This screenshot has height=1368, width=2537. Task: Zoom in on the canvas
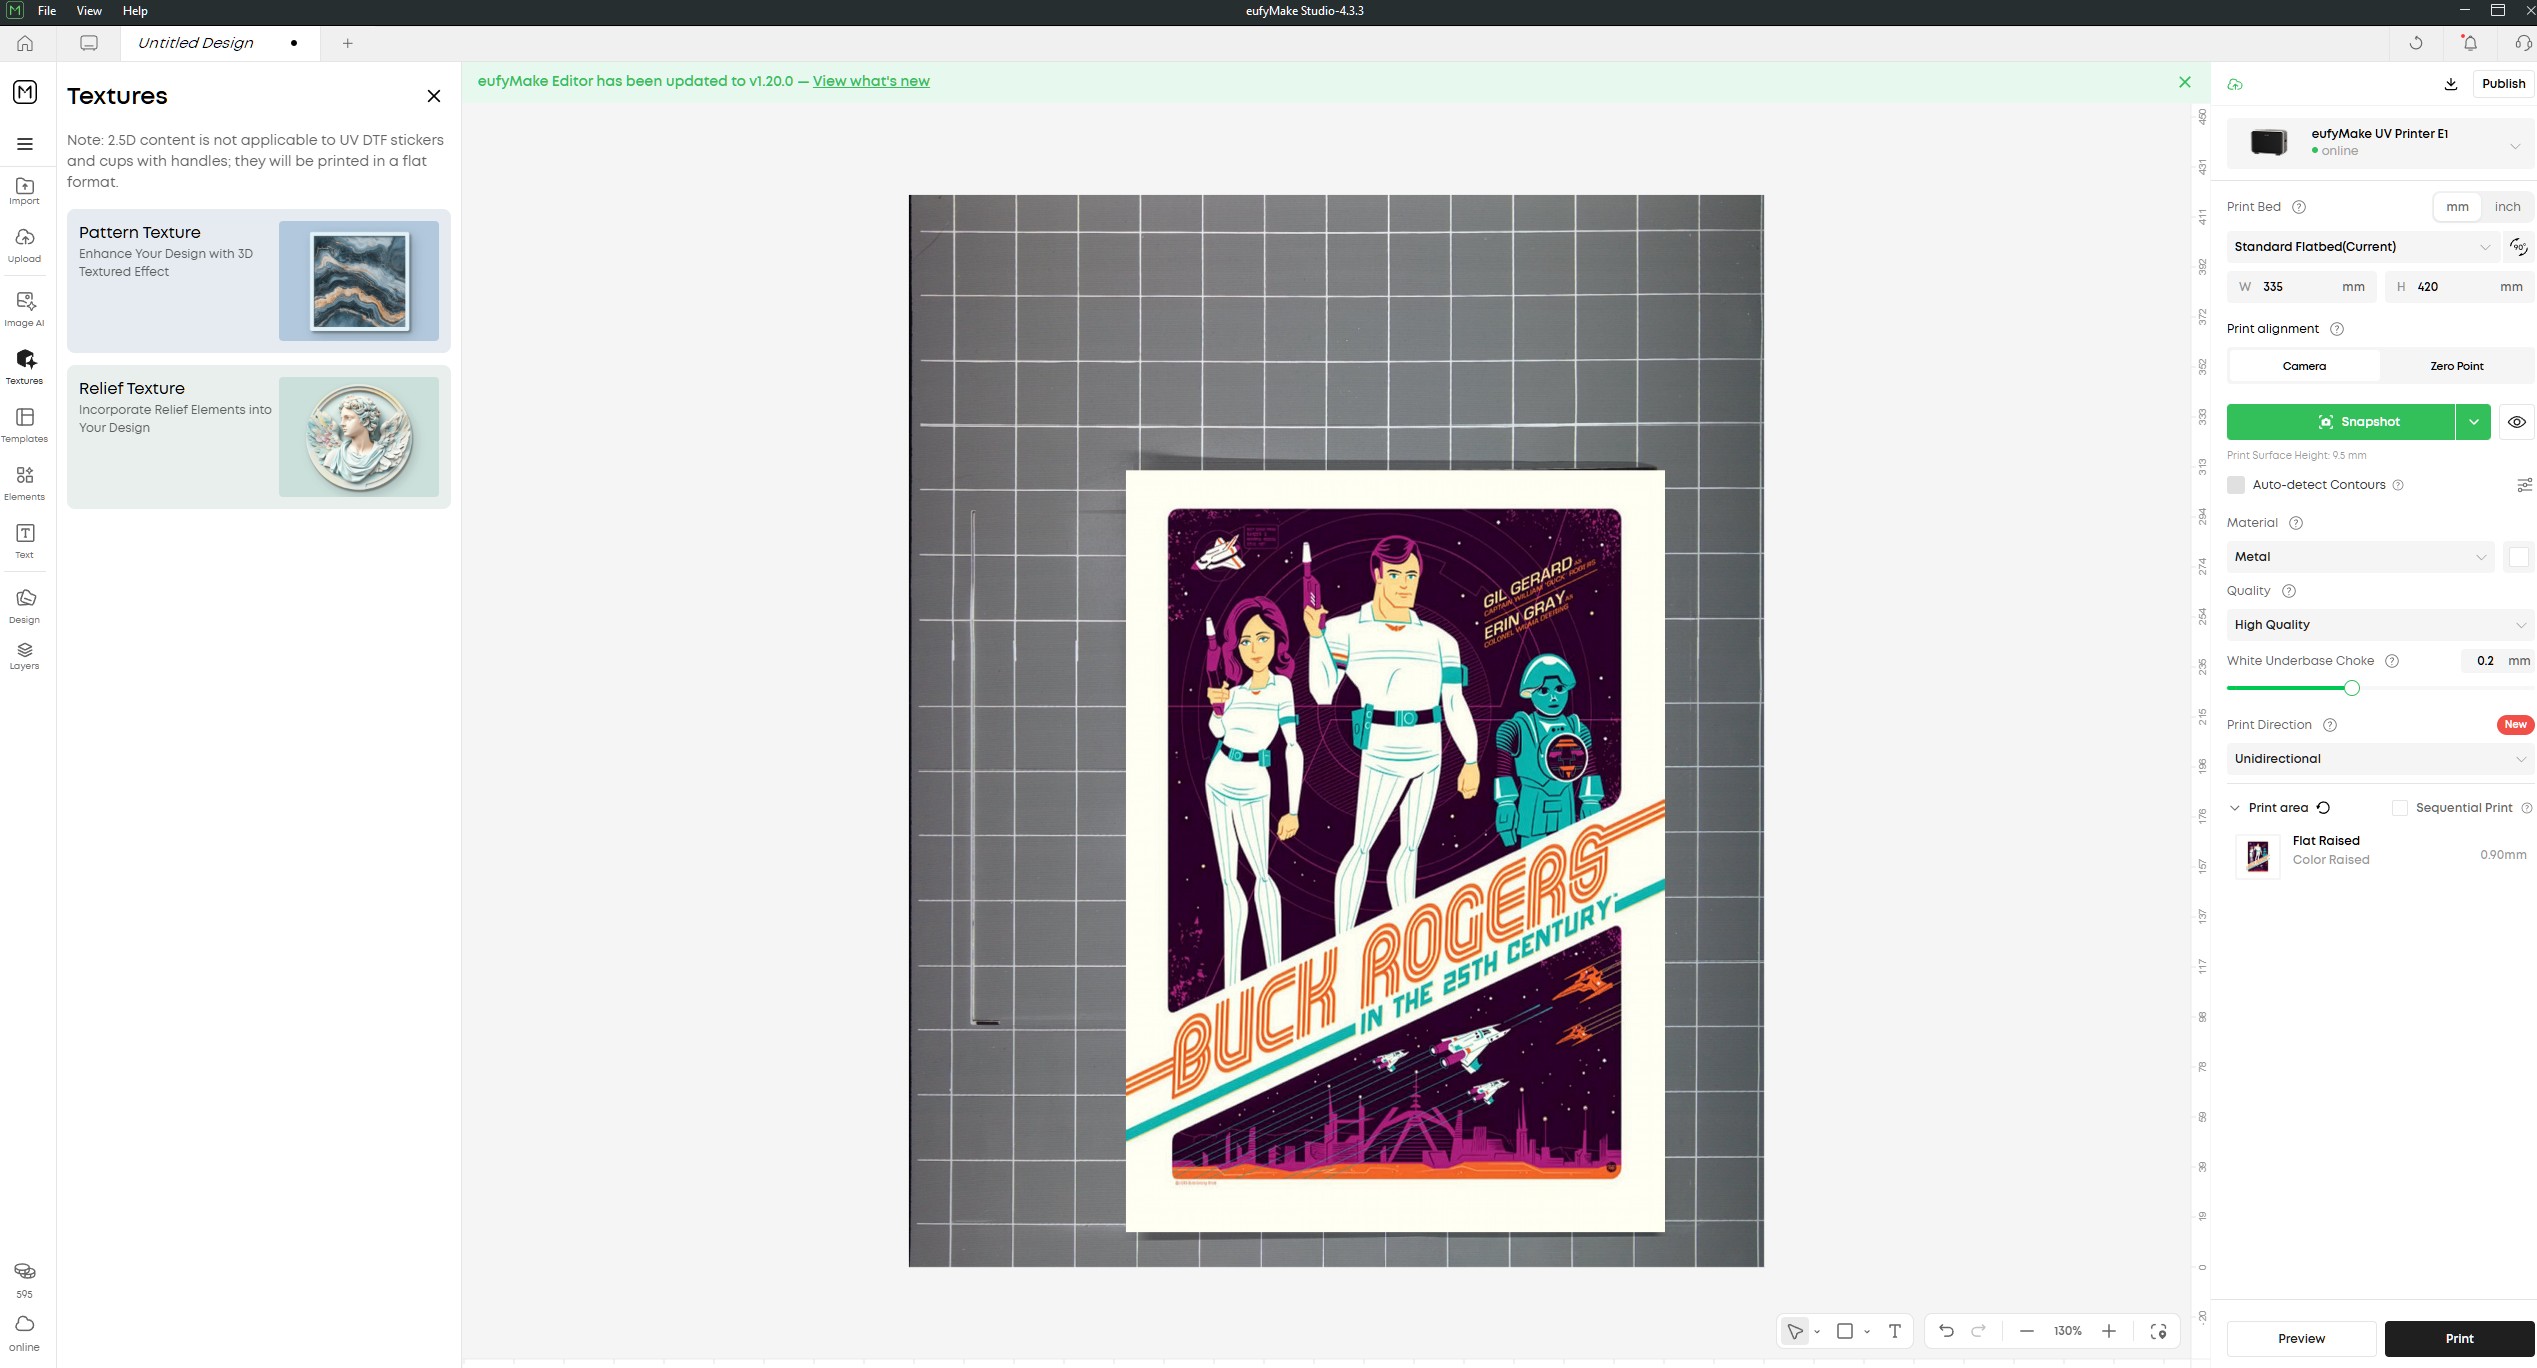point(2109,1331)
